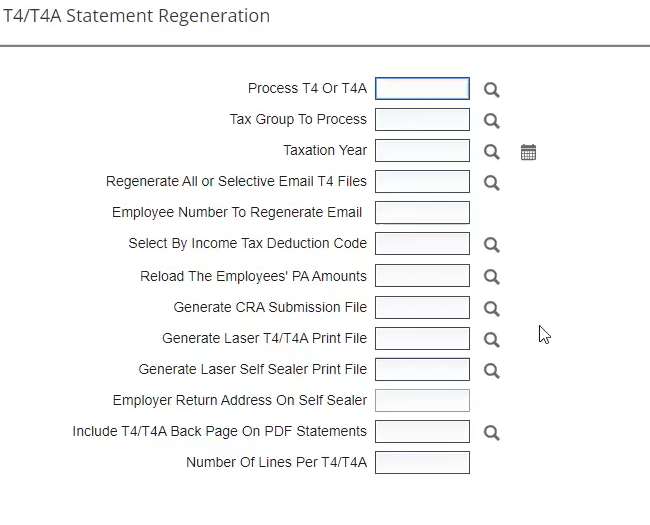
Task: Click Employee Number To Regenerate Email field
Action: click(422, 213)
